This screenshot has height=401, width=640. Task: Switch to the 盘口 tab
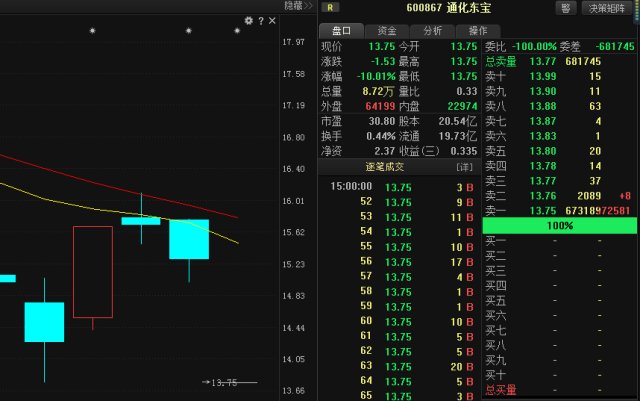[341, 30]
